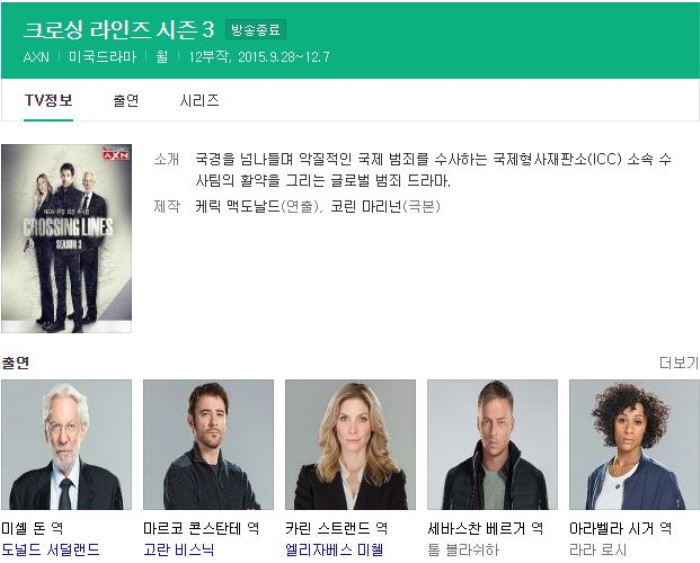Click the AXN channel label
This screenshot has width=700, height=563.
[36, 57]
